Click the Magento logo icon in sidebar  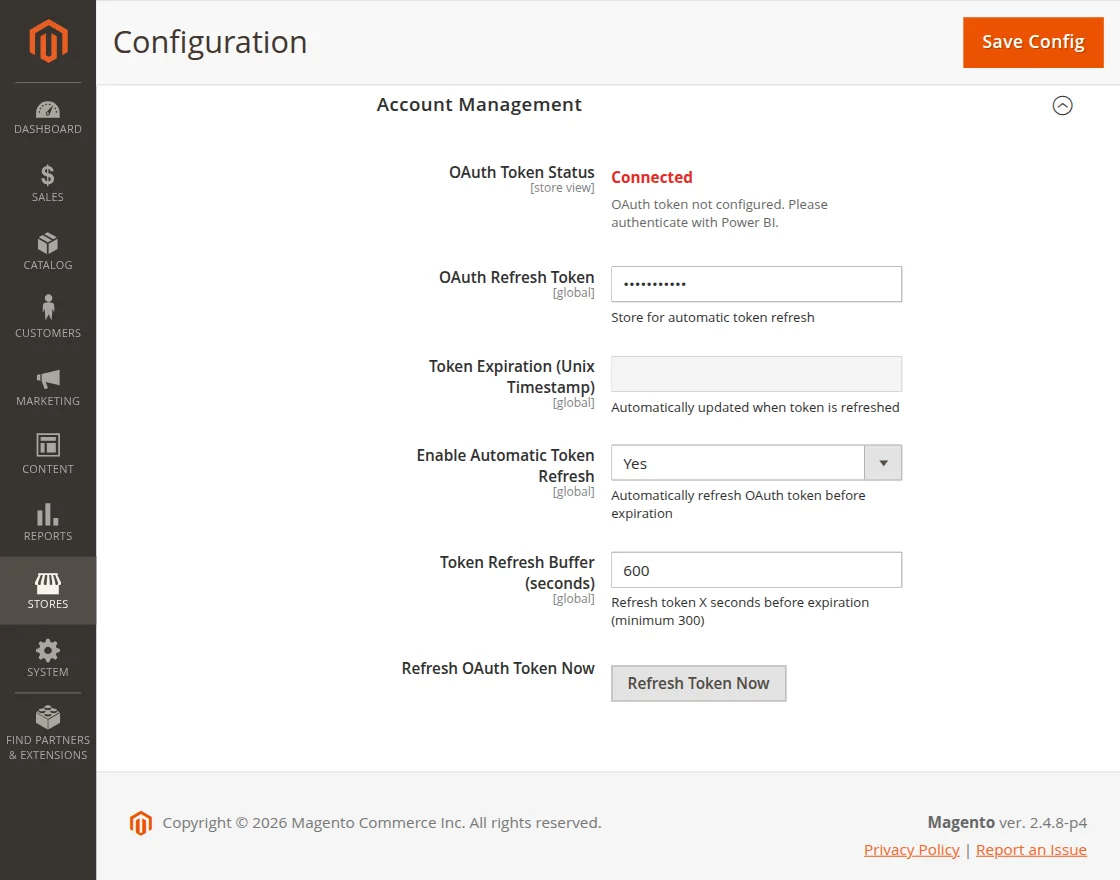(48, 41)
